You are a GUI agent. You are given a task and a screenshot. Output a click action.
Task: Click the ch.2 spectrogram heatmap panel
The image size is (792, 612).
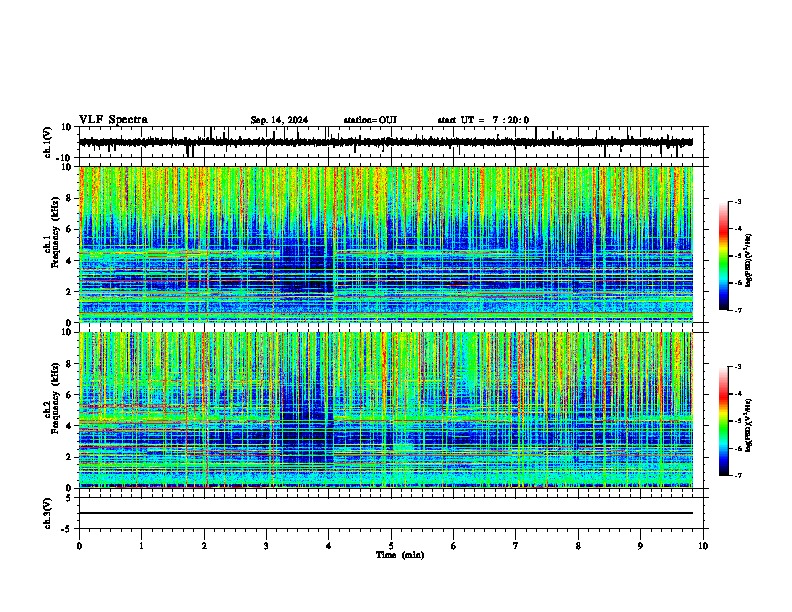coord(385,410)
